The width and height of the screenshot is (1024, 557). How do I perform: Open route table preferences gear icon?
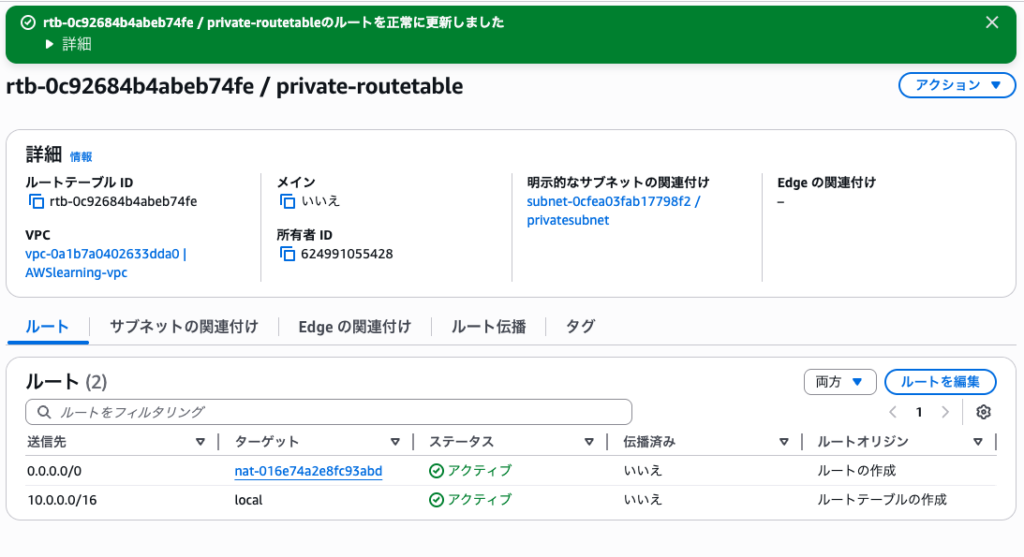pyautogui.click(x=983, y=412)
